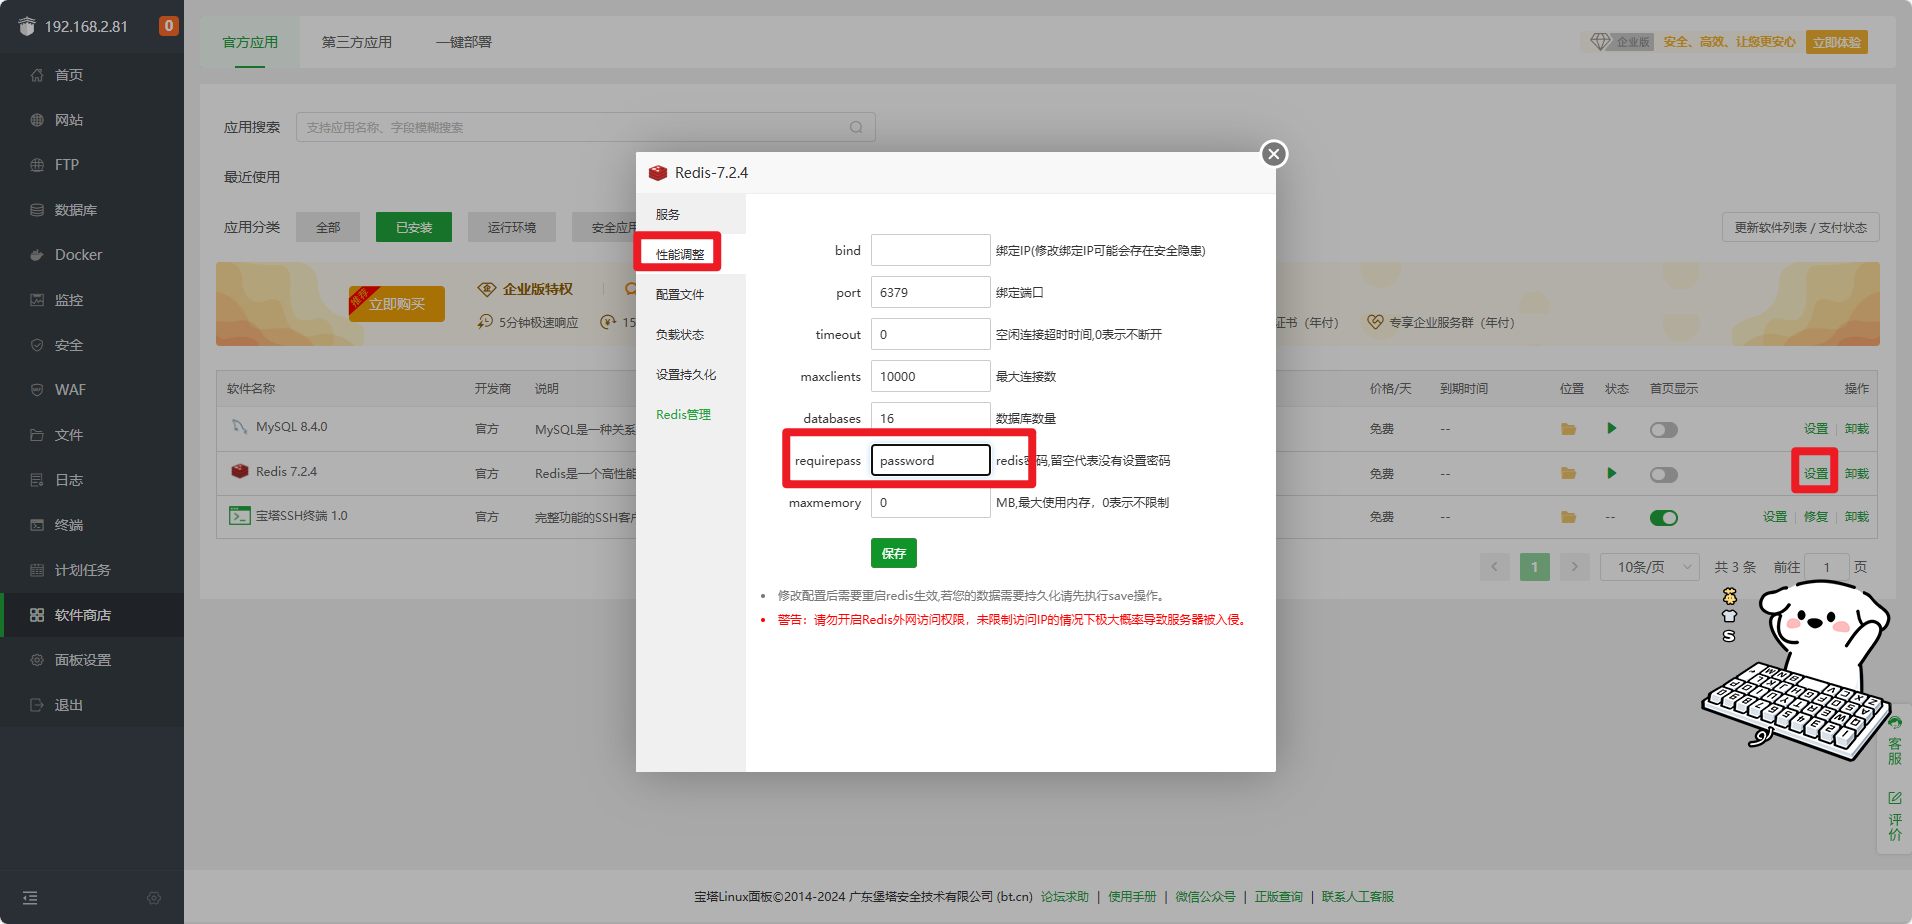Screen dimensions: 1912x924
Task: Click 卸载 link for MySQL 8.4.0
Action: [1857, 428]
